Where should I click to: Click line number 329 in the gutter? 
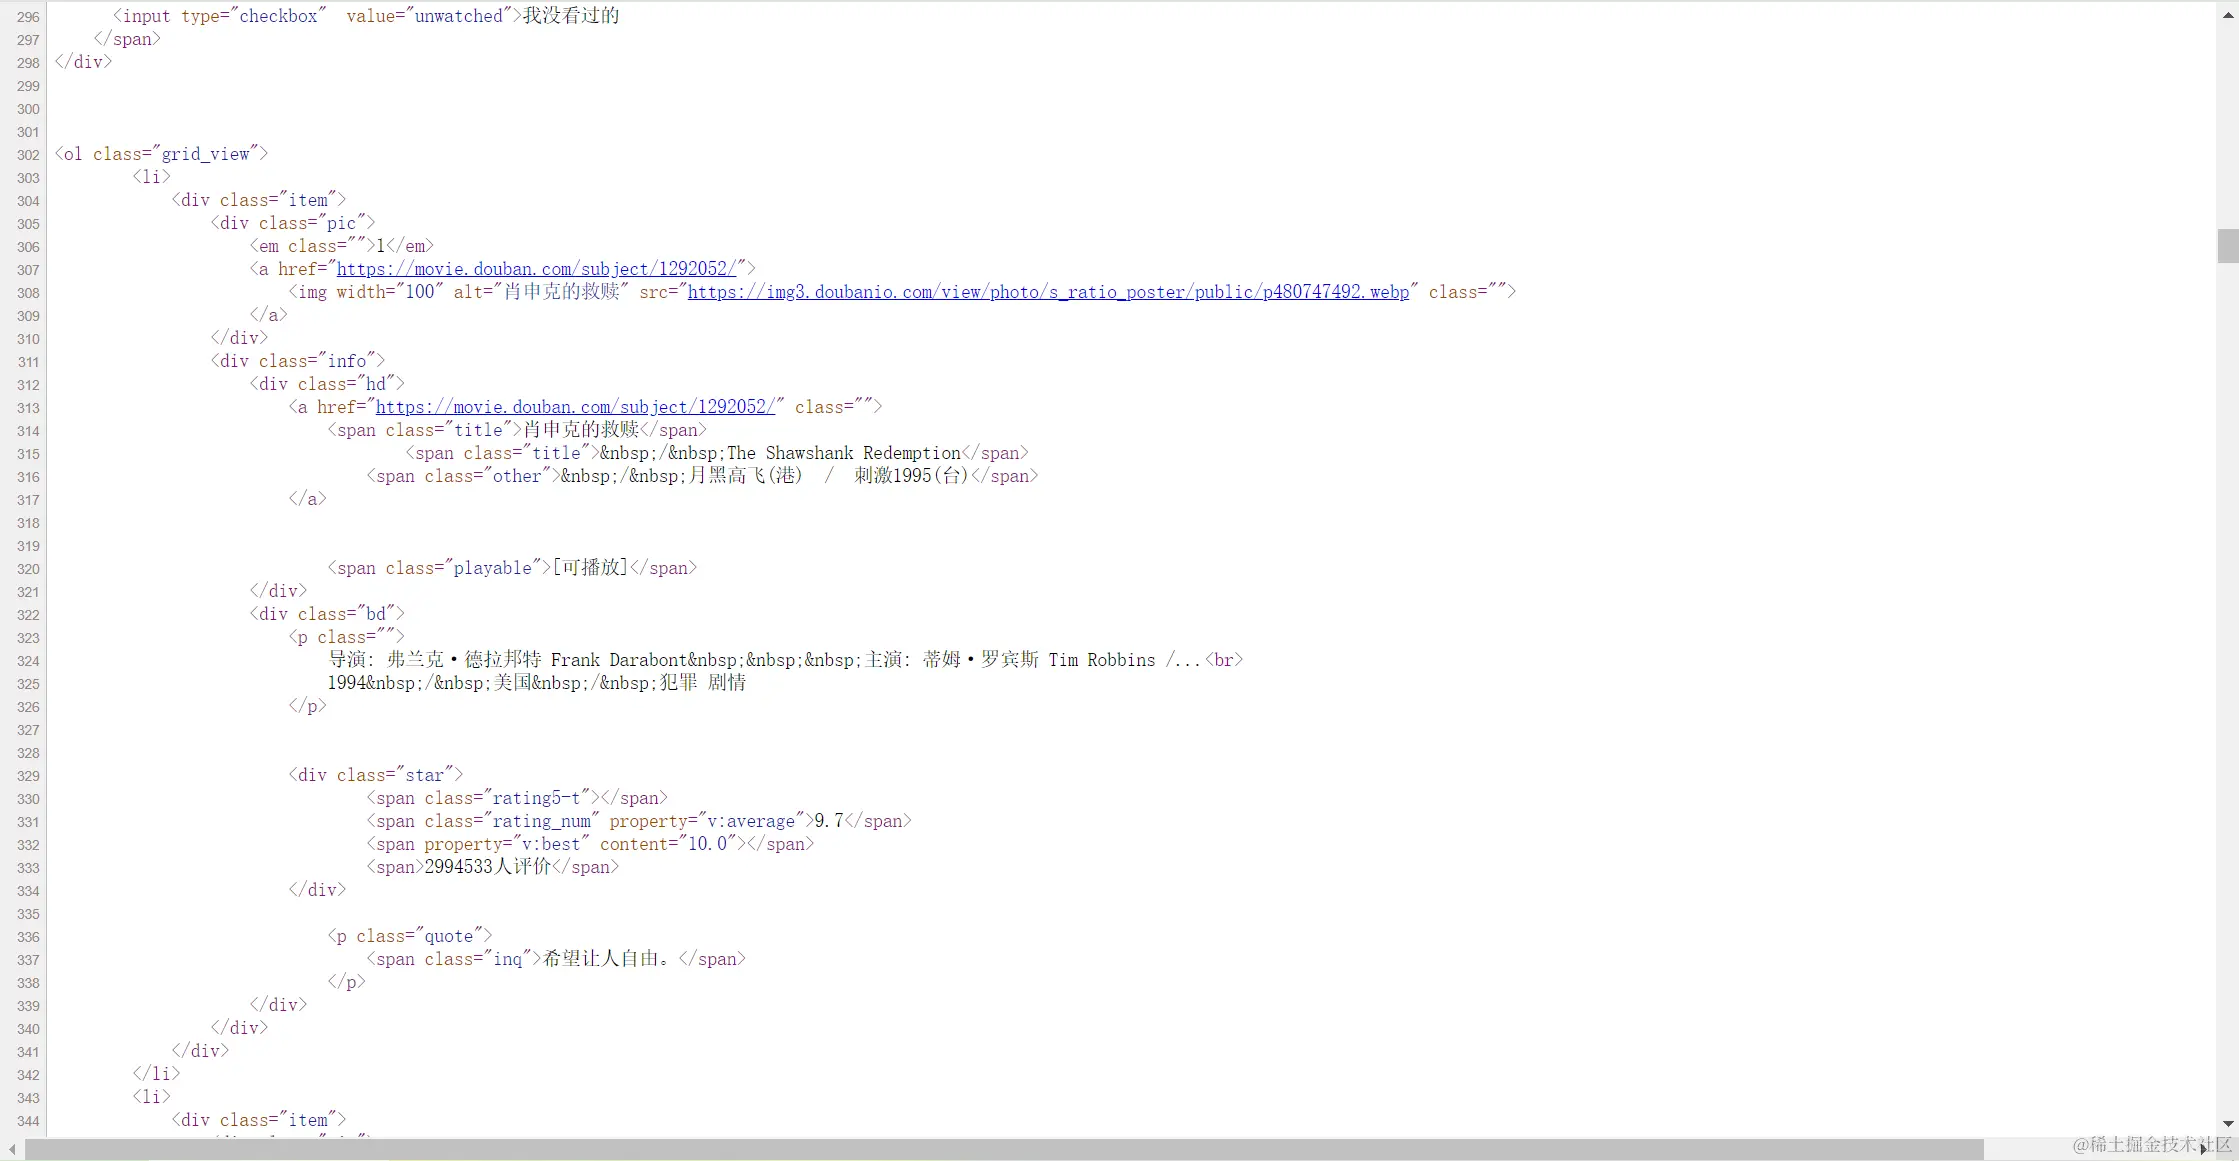[x=28, y=776]
